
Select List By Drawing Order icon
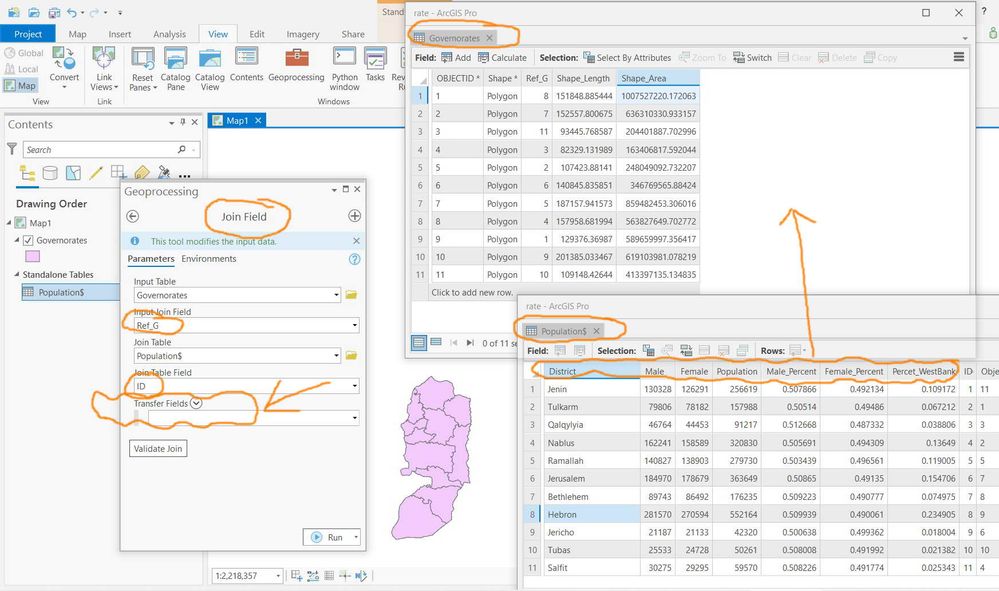[27, 173]
